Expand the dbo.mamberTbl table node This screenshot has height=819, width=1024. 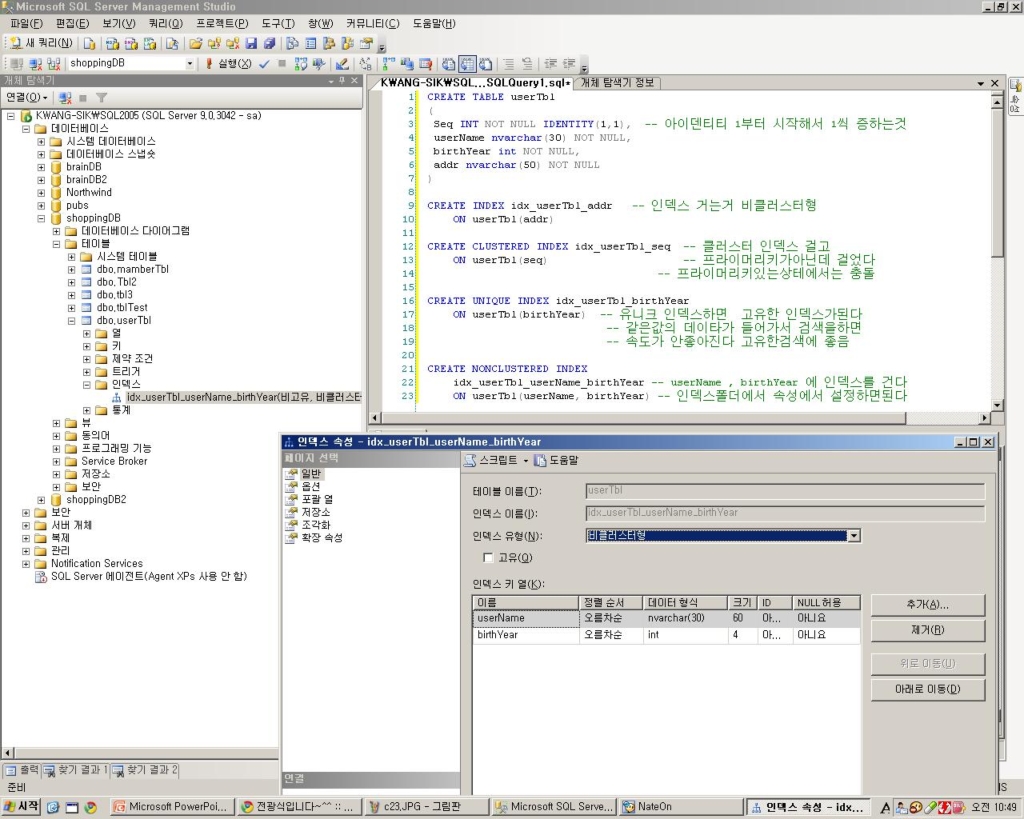[72, 270]
